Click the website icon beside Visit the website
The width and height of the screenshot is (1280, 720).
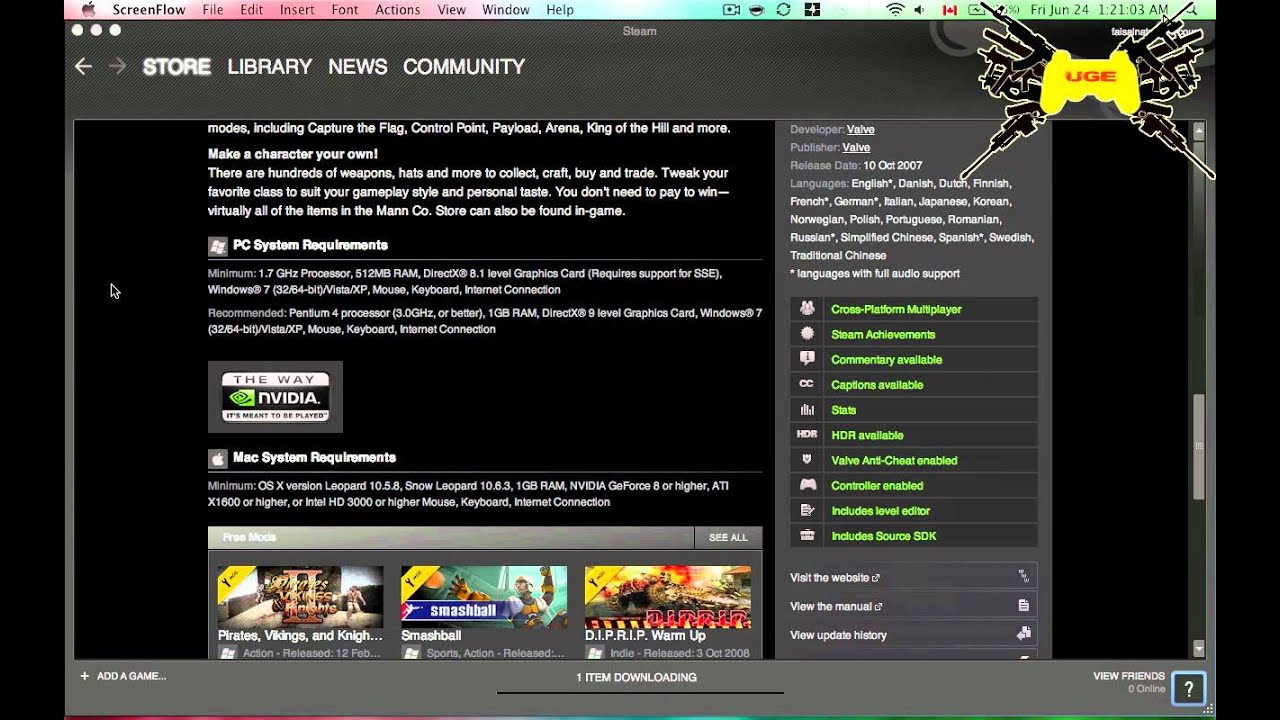pyautogui.click(x=1023, y=576)
